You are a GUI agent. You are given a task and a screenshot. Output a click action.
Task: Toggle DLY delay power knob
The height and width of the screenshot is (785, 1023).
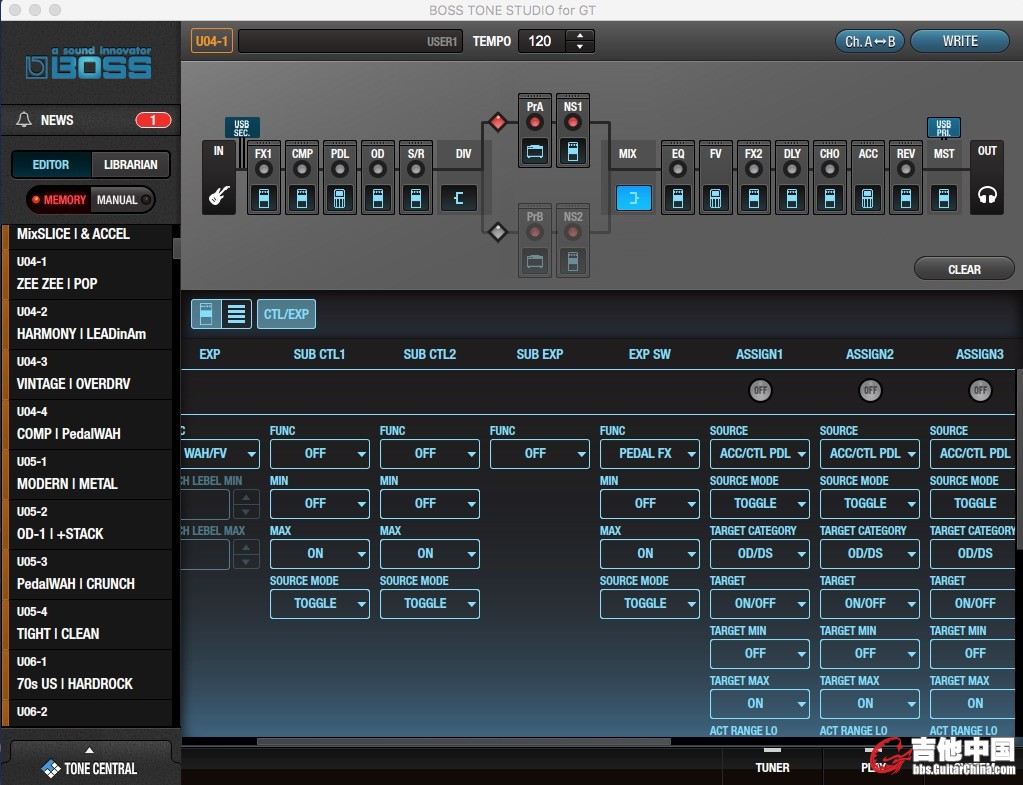tap(791, 170)
